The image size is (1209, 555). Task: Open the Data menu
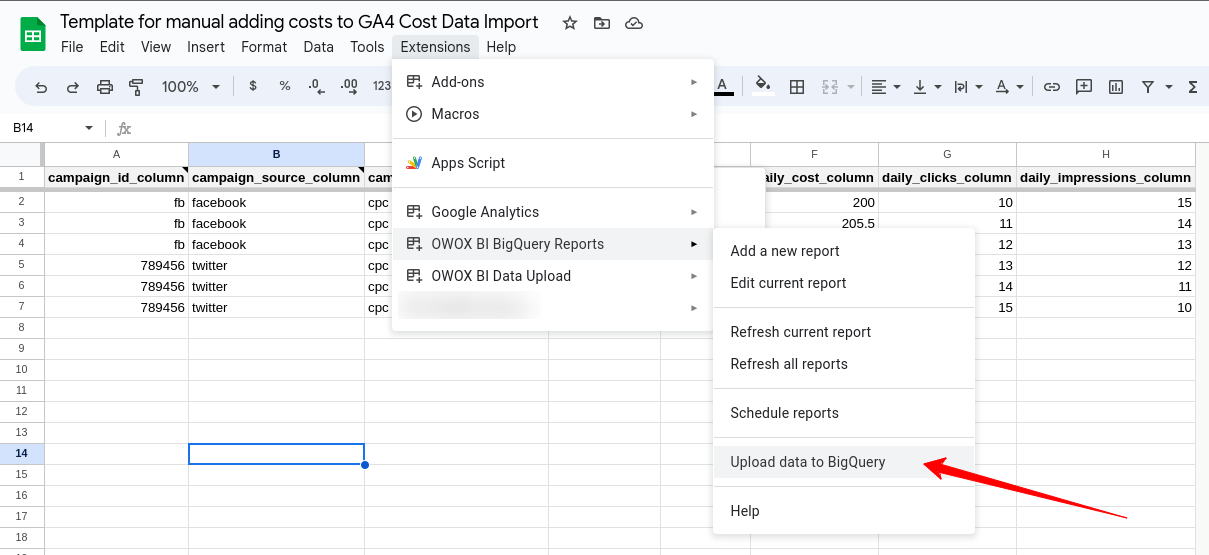click(319, 47)
